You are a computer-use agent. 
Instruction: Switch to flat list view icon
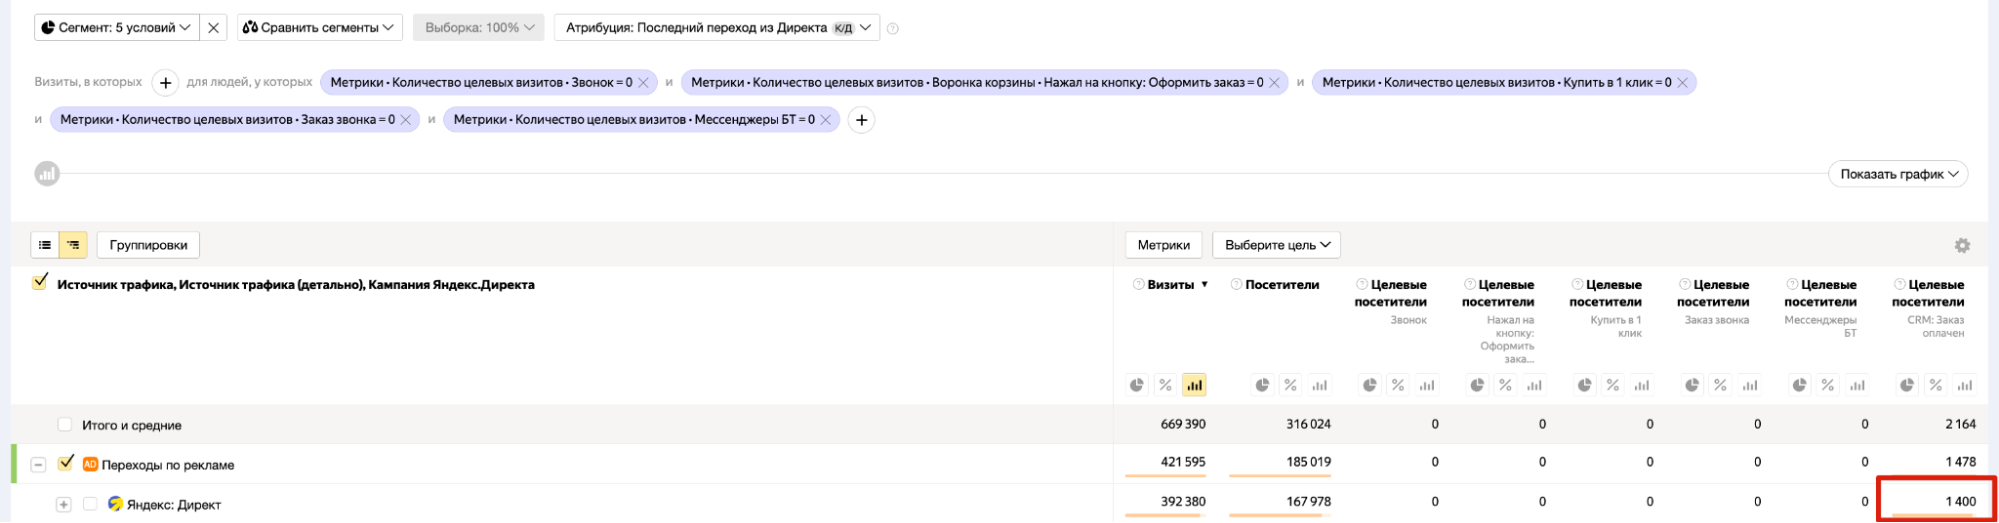pyautogui.click(x=45, y=245)
